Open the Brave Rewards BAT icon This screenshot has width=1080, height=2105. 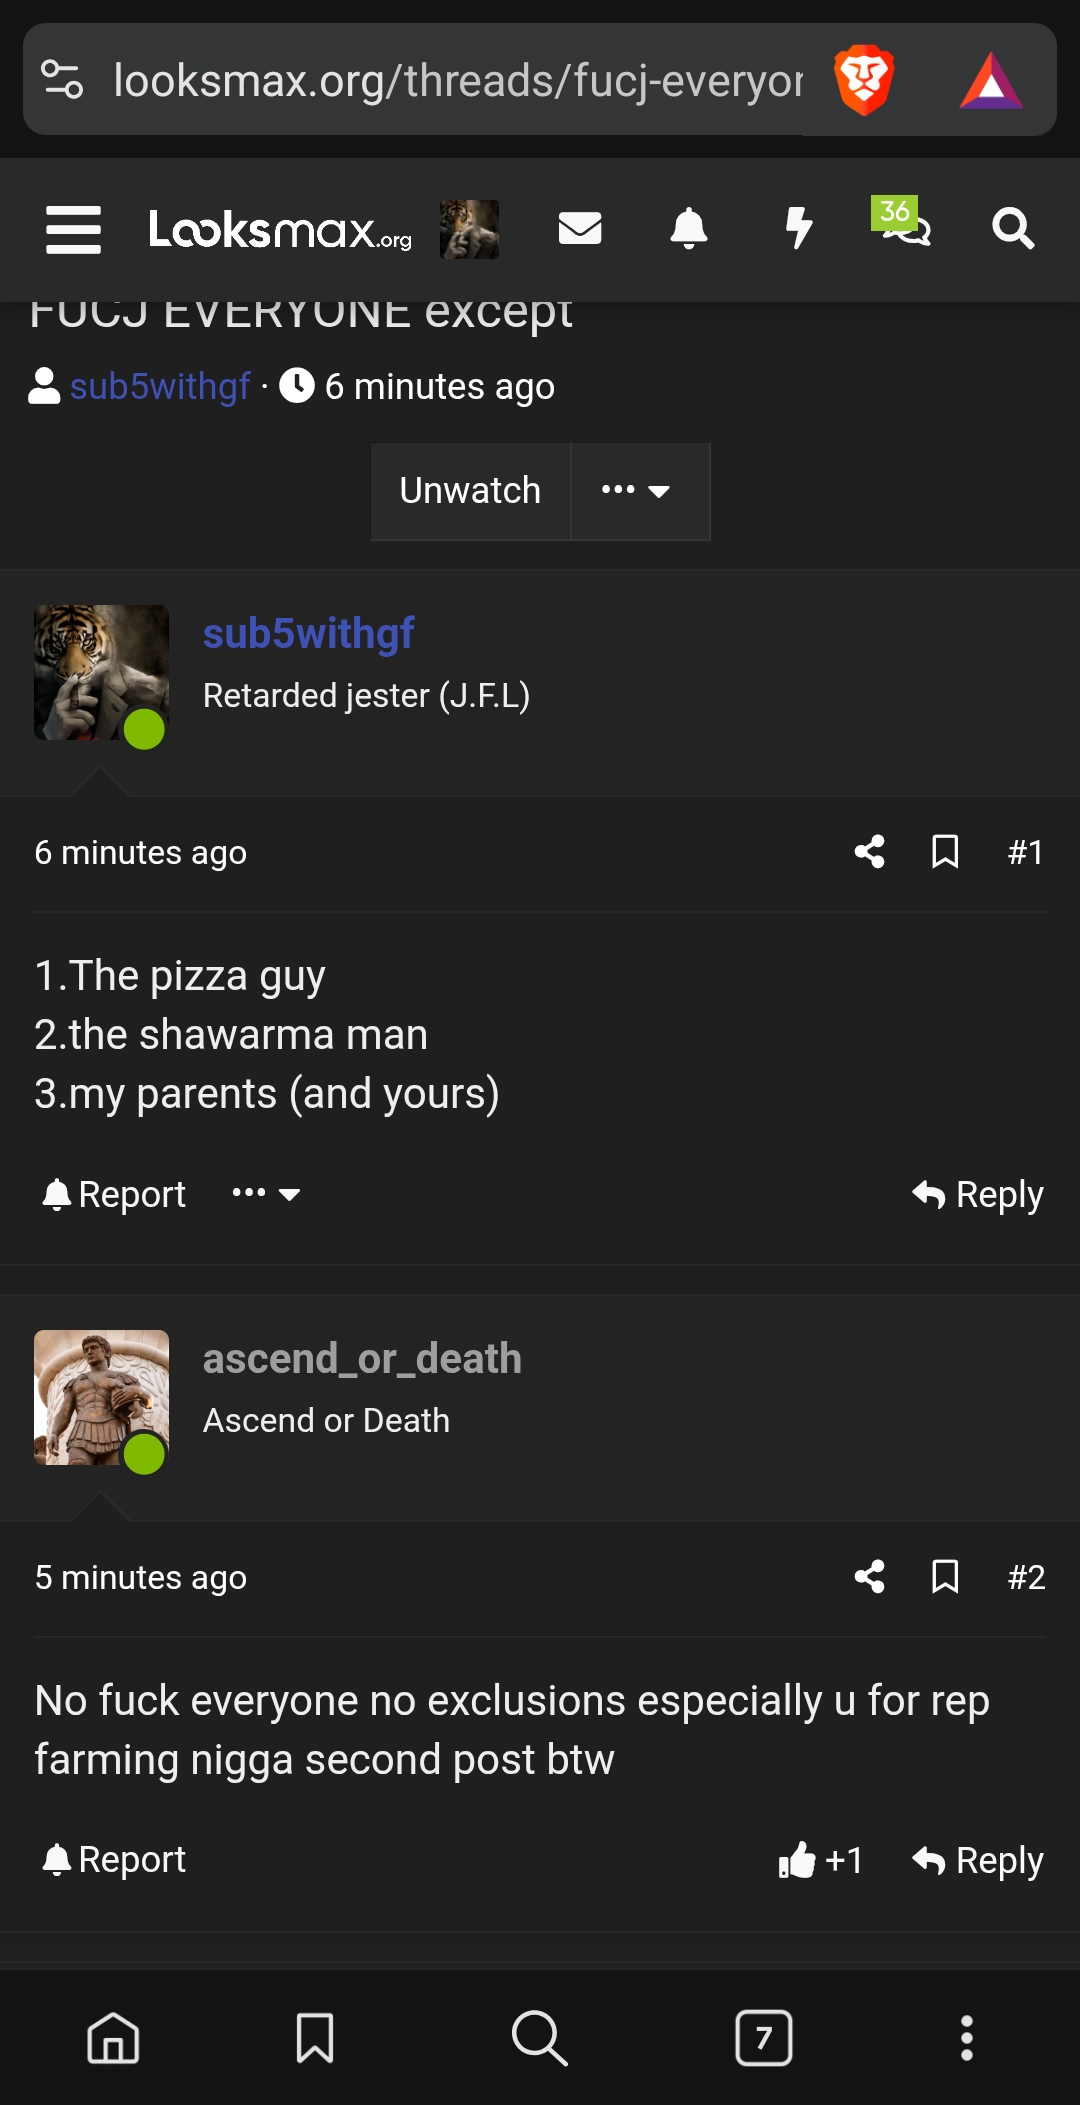pos(993,80)
